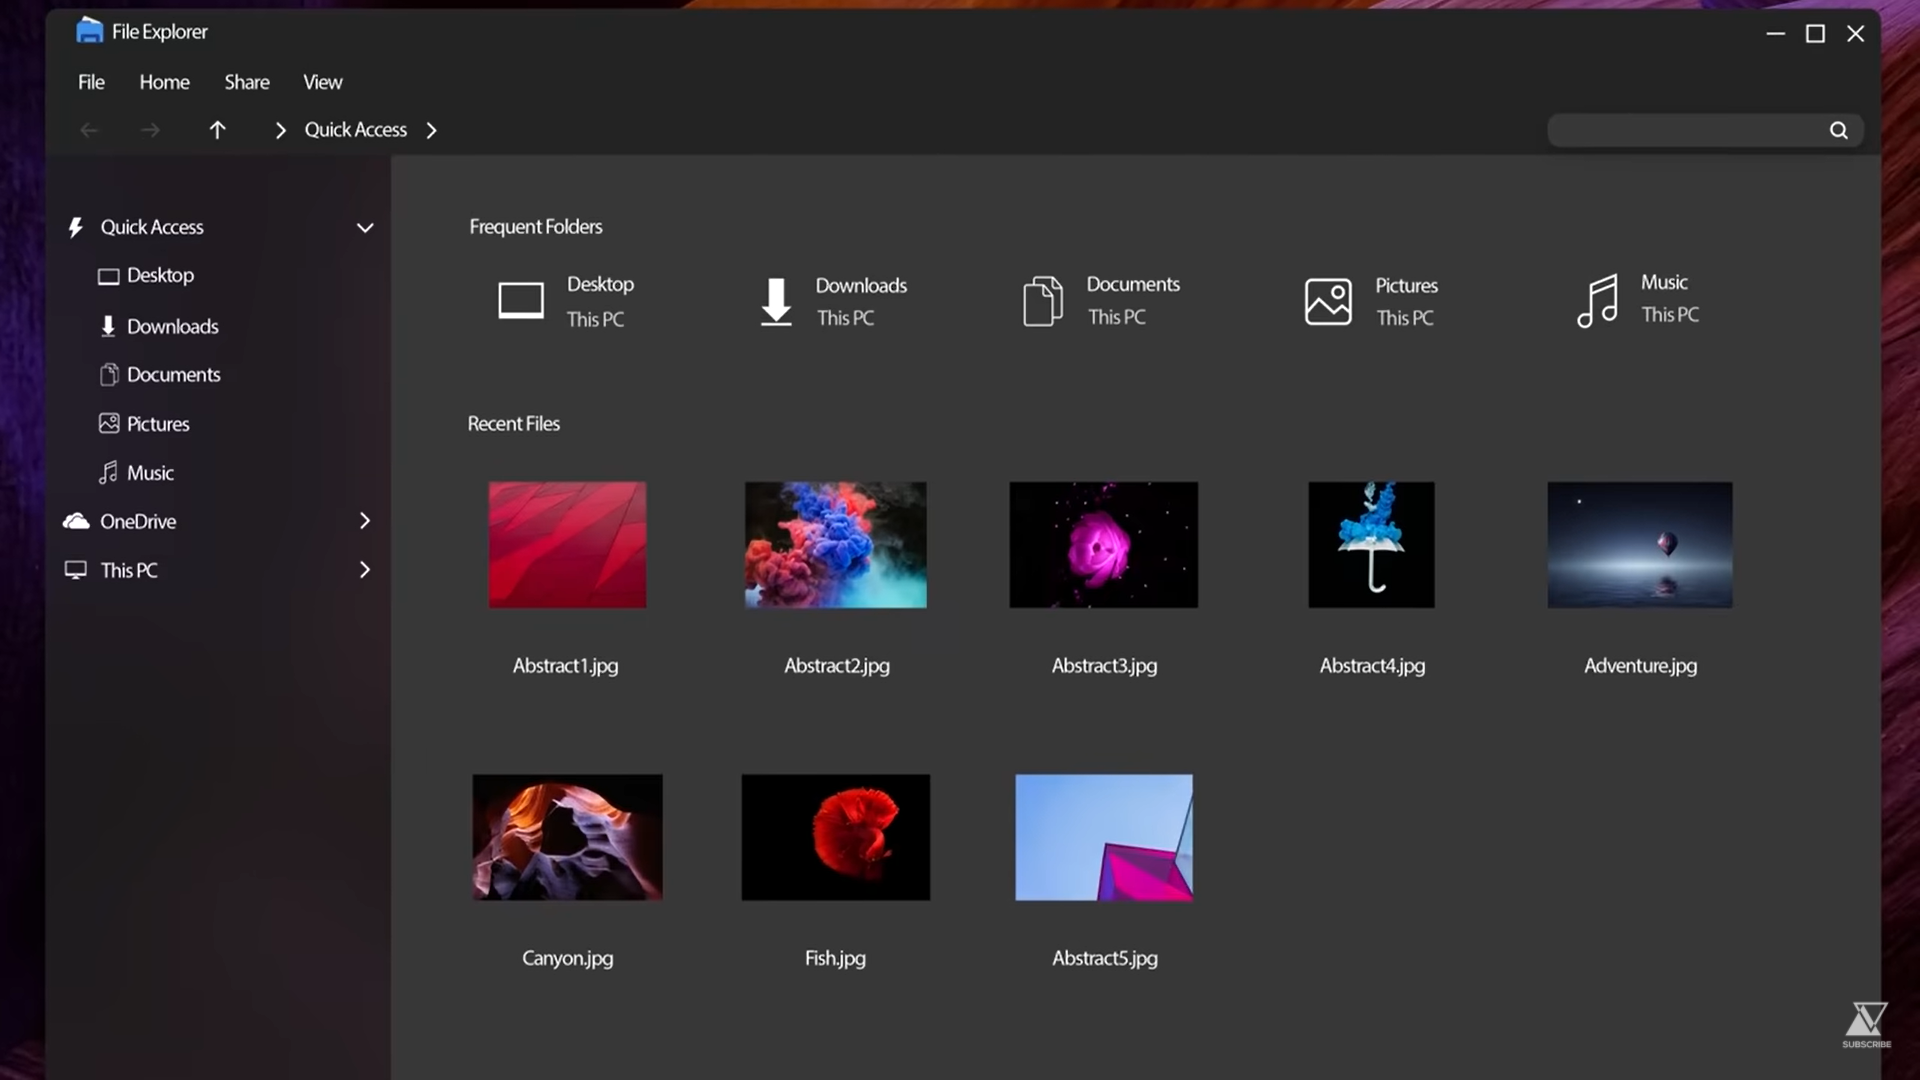The image size is (1920, 1080).
Task: Click the Downloads folder icon
Action: [775, 298]
